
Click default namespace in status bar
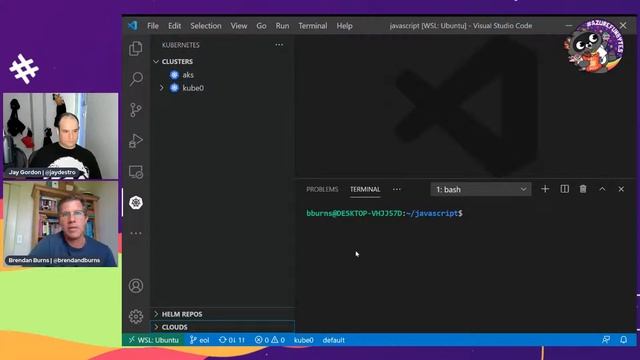tap(333, 340)
